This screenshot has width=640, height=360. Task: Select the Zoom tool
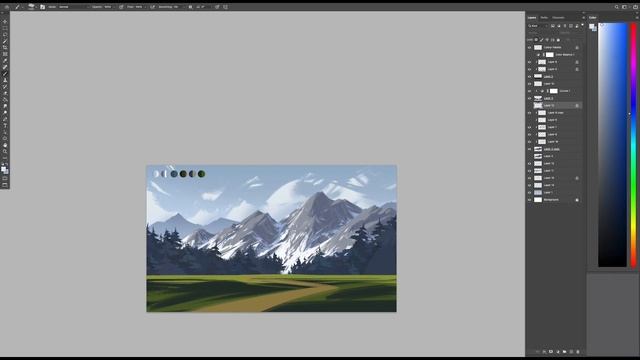[5, 151]
